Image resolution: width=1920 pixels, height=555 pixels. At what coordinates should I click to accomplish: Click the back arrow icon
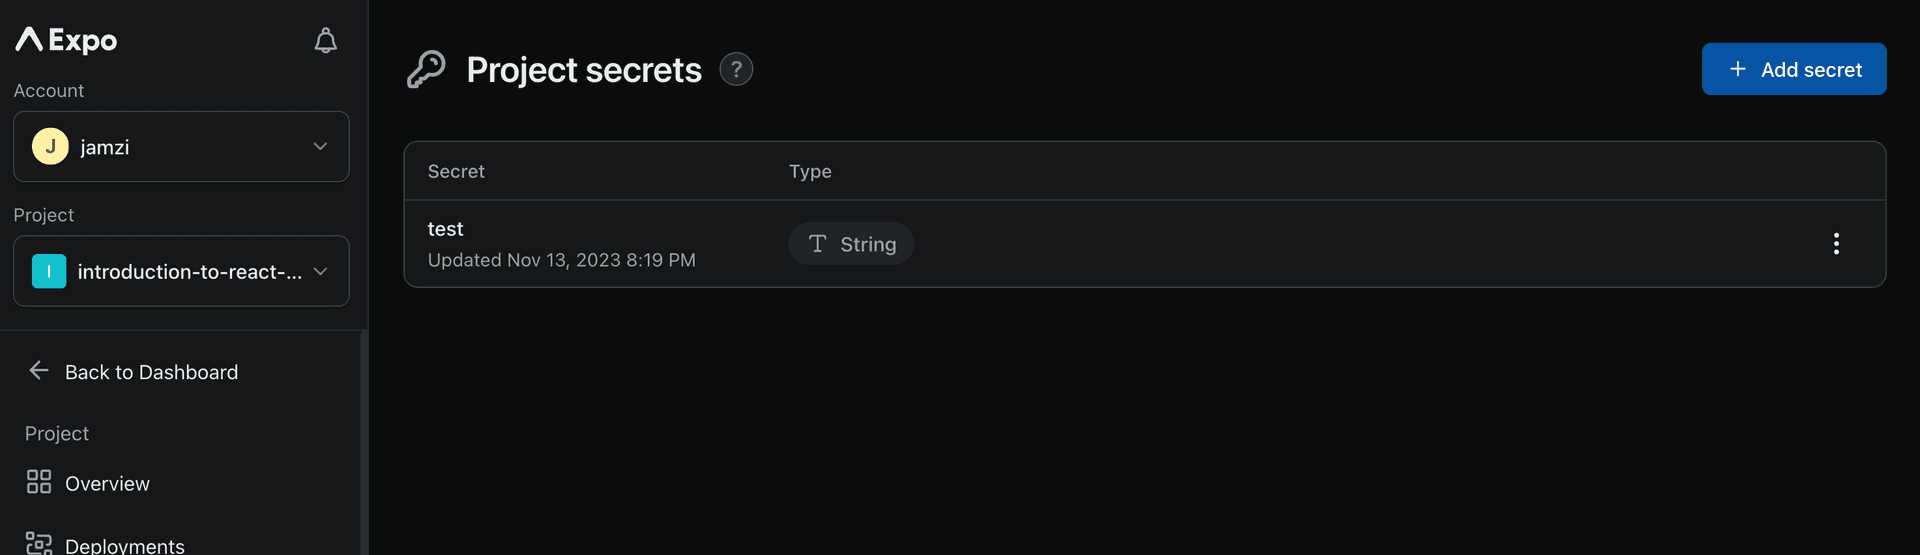(39, 371)
